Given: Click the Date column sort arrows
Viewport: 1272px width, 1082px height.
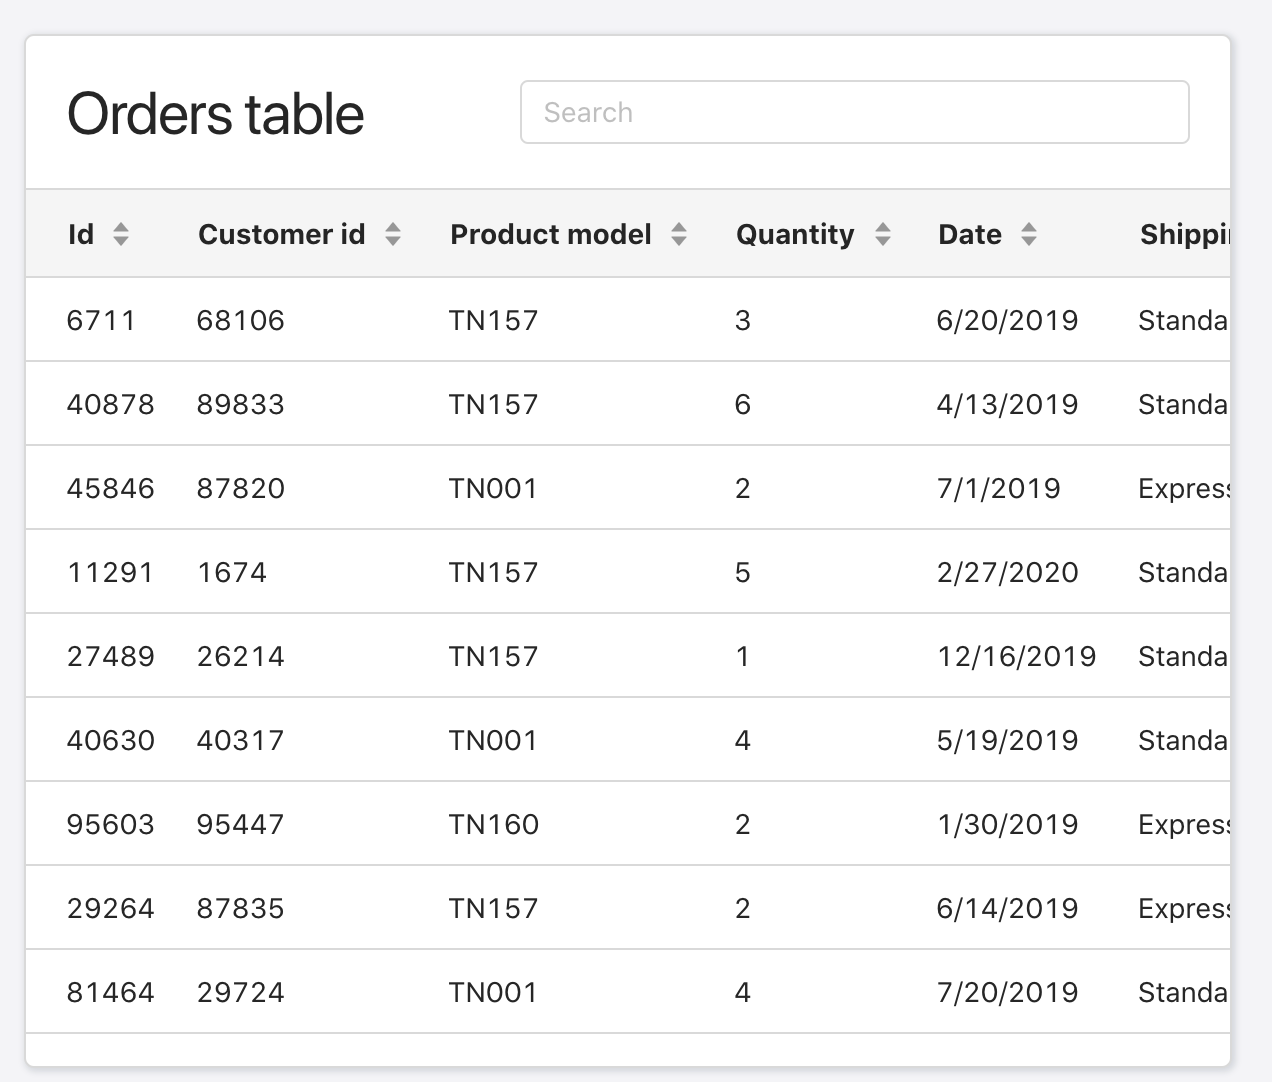Looking at the screenshot, I should coord(1029,234).
